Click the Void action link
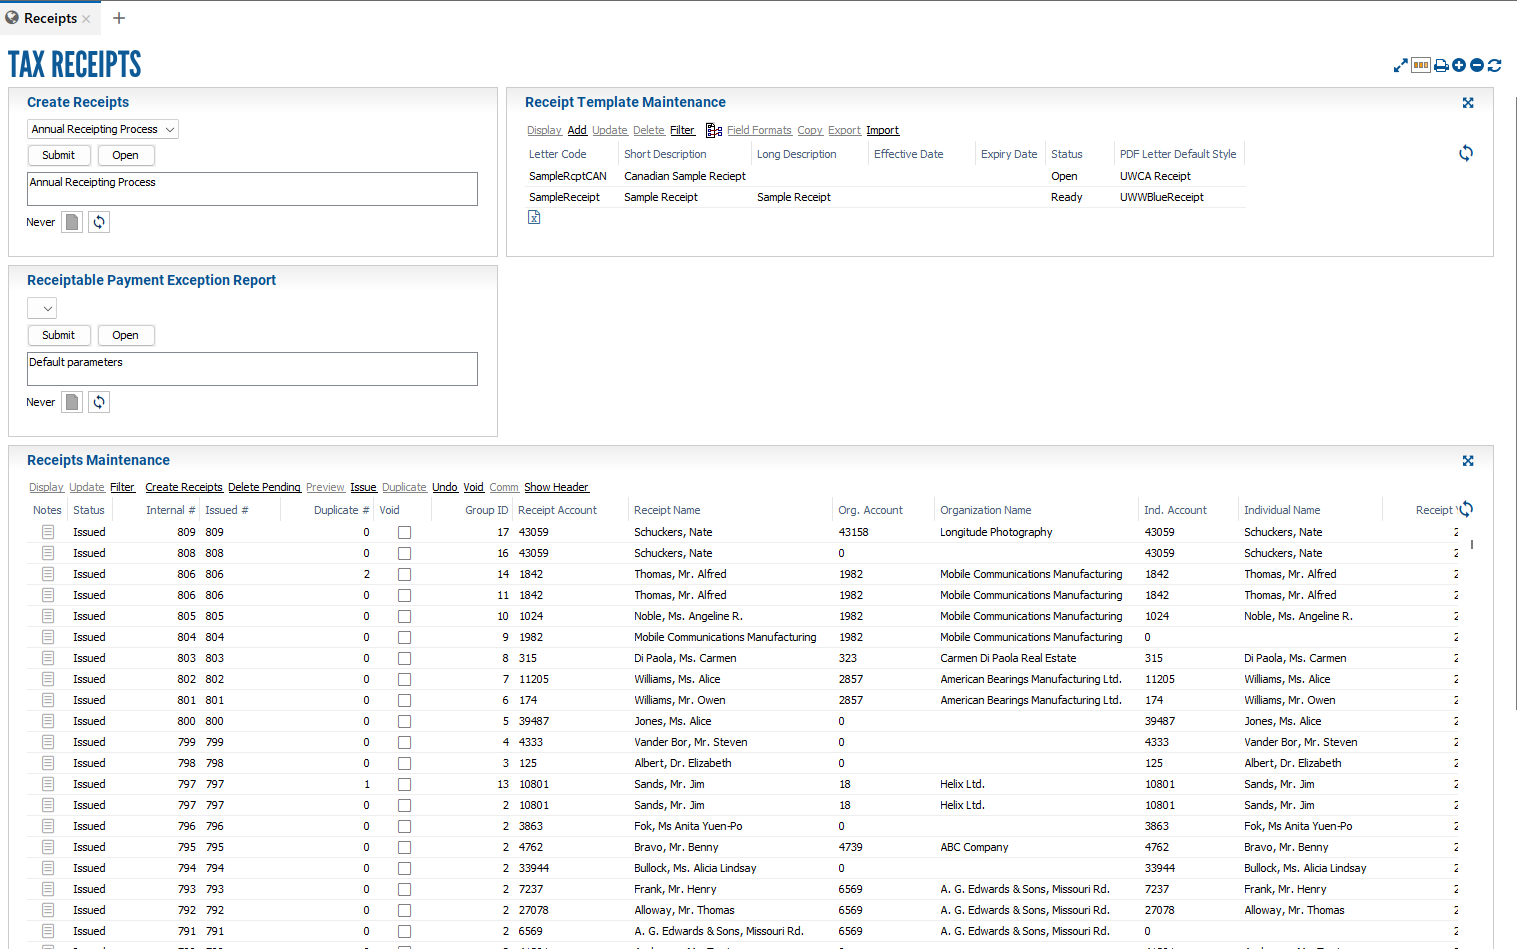This screenshot has height=949, width=1517. click(x=473, y=487)
